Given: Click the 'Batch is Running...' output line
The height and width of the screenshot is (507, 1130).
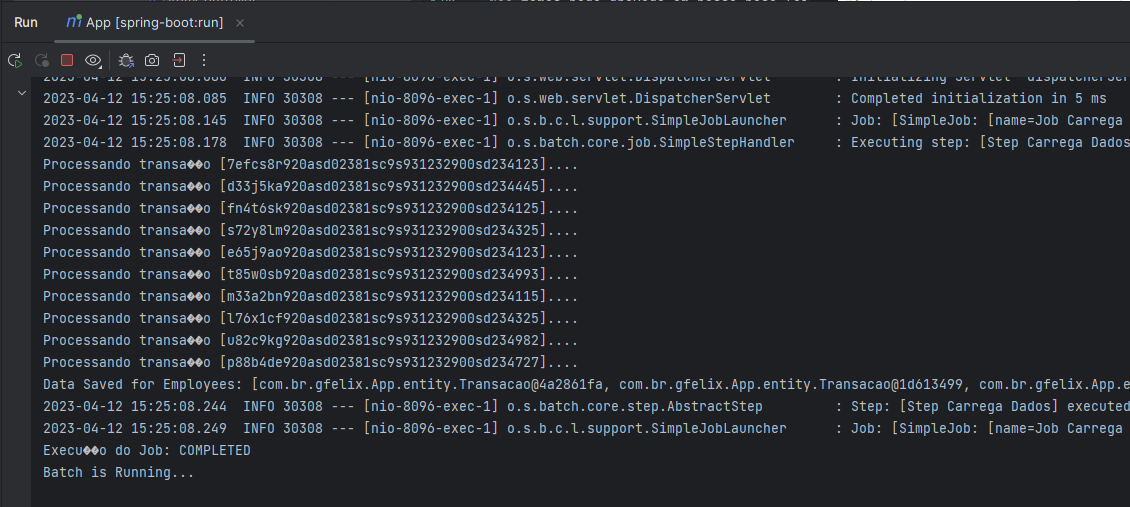Looking at the screenshot, I should coord(118,472).
